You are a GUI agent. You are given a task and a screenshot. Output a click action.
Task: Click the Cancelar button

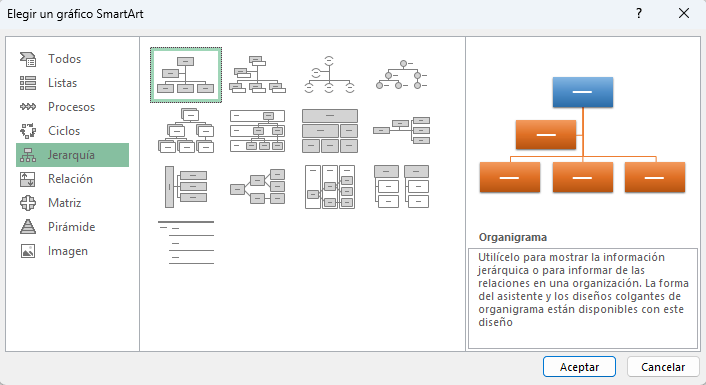click(x=663, y=367)
